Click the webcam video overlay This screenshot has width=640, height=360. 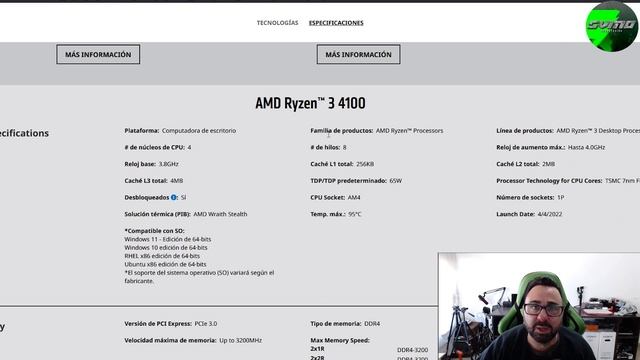tap(539, 307)
